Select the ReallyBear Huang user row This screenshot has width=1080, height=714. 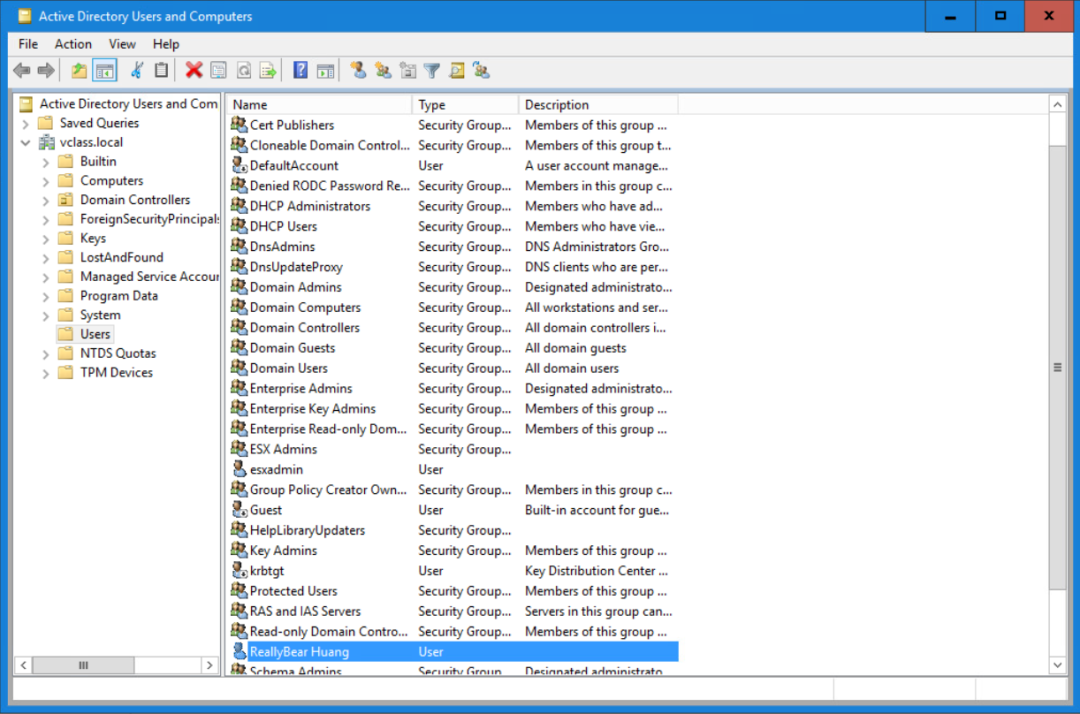point(453,651)
